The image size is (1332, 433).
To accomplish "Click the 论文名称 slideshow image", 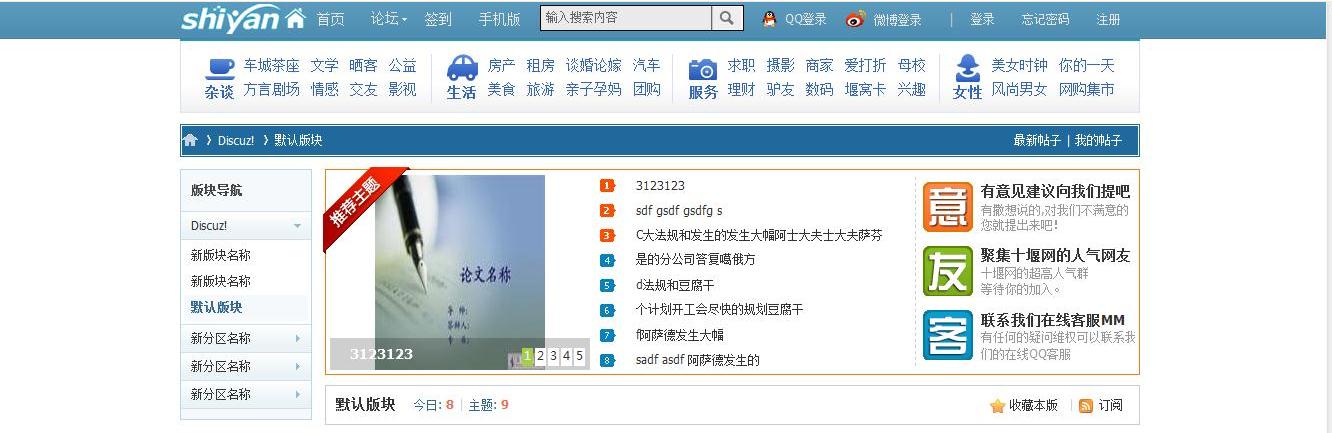I will tap(460, 272).
